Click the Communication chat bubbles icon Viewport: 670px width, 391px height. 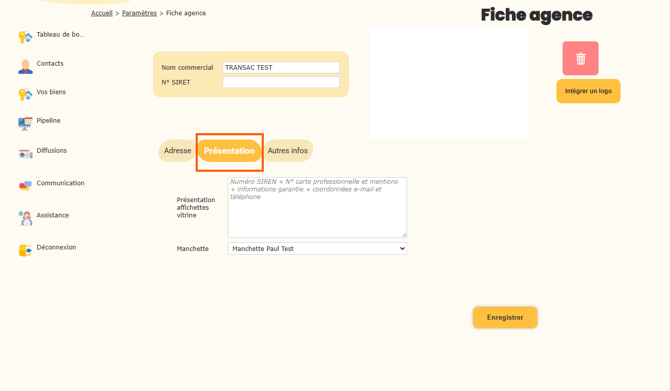click(x=25, y=185)
